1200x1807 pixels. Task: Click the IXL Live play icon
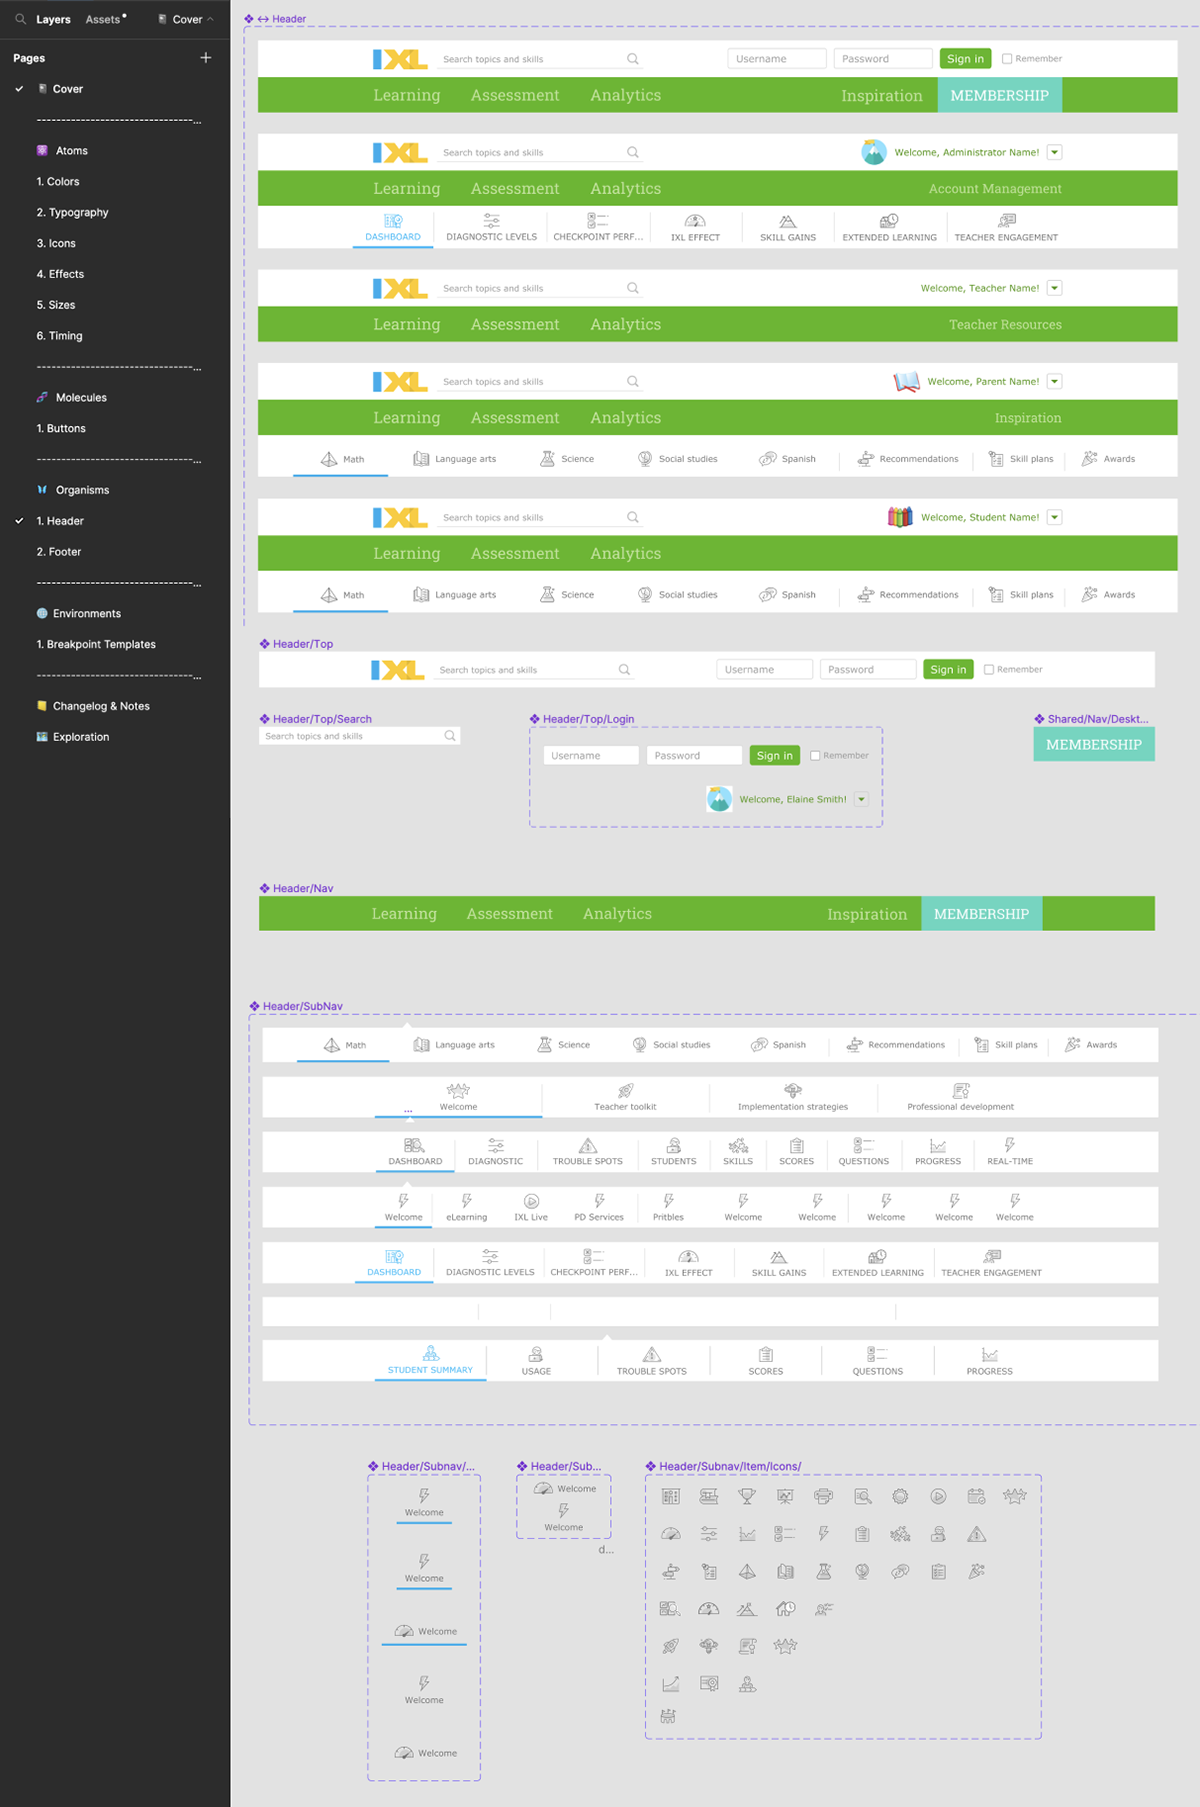coord(531,1201)
